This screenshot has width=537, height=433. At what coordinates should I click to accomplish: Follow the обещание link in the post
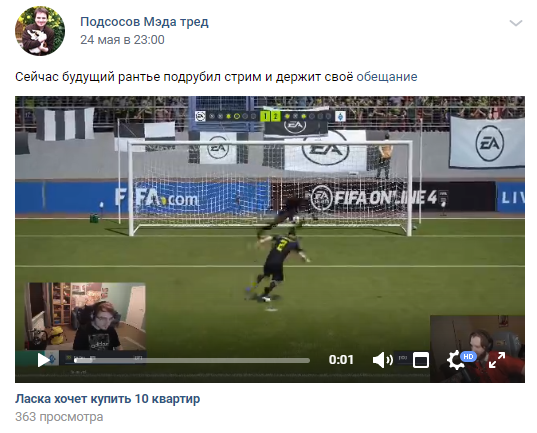pyautogui.click(x=387, y=76)
